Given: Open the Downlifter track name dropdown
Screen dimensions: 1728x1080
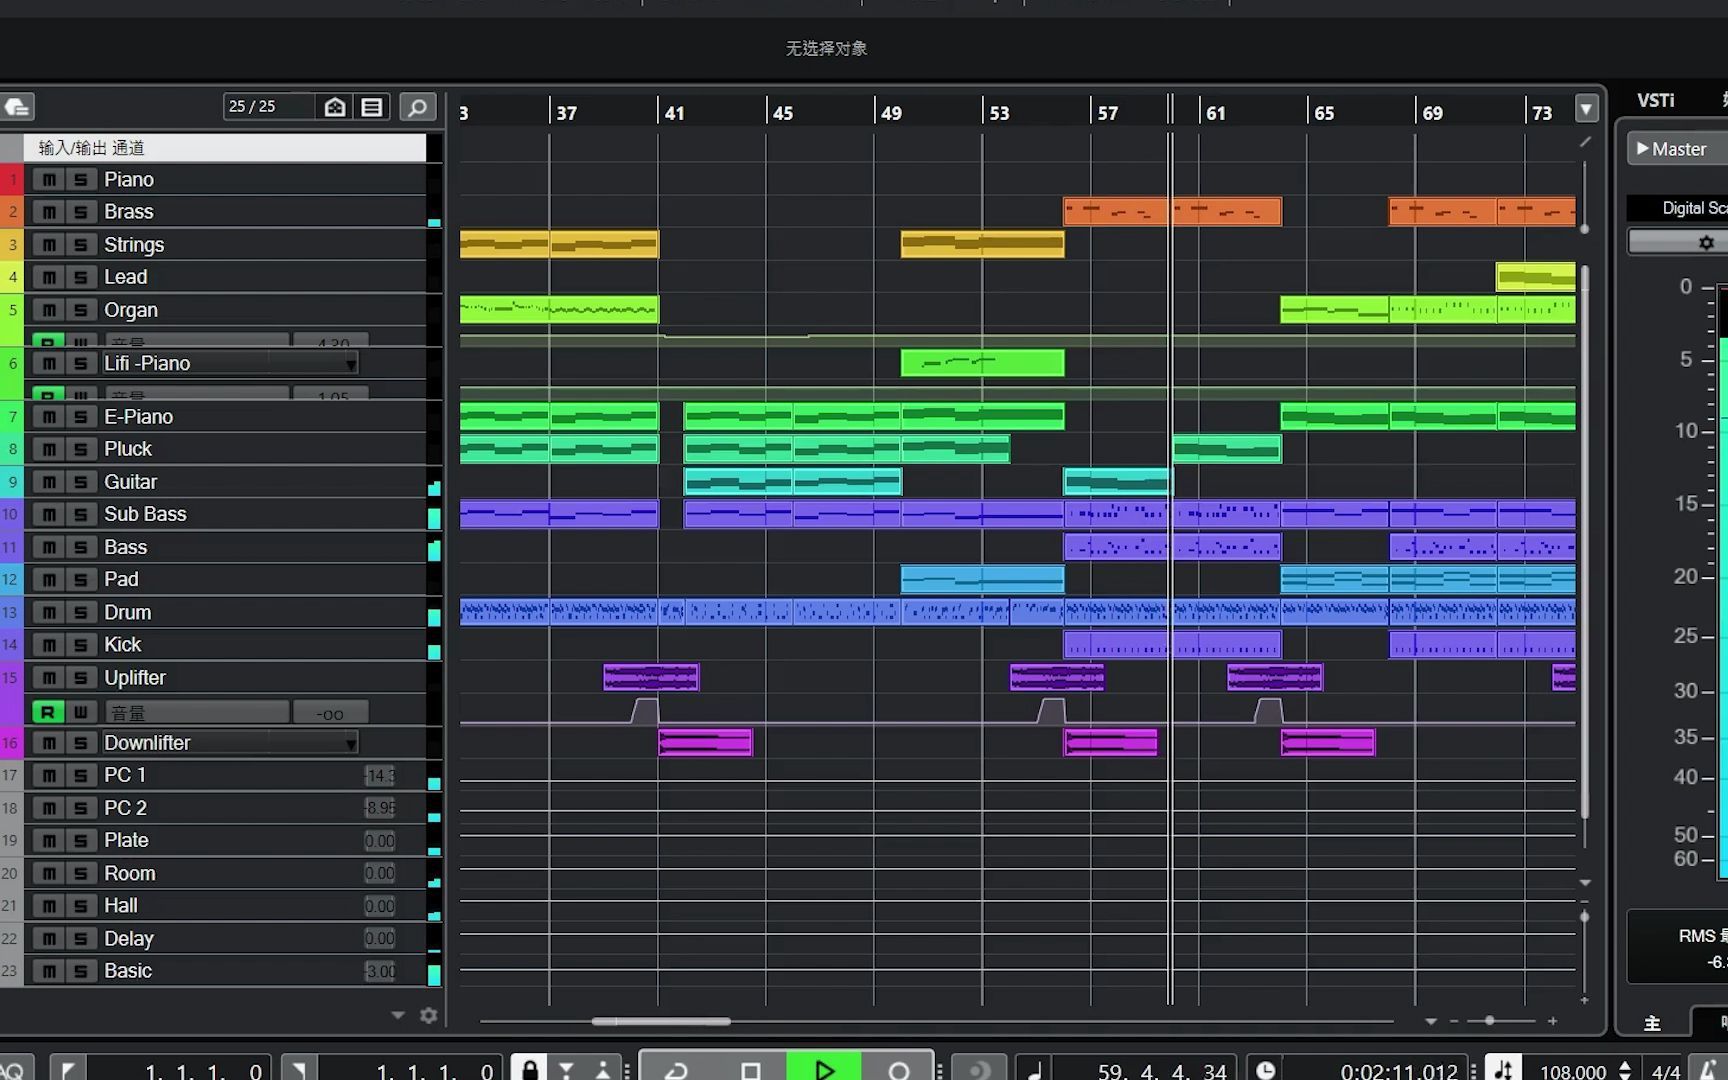Looking at the screenshot, I should pos(350,743).
